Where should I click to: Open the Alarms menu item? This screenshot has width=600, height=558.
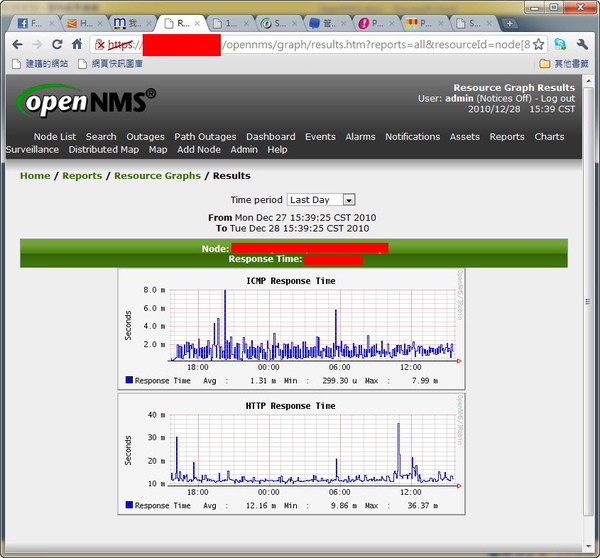(x=360, y=137)
